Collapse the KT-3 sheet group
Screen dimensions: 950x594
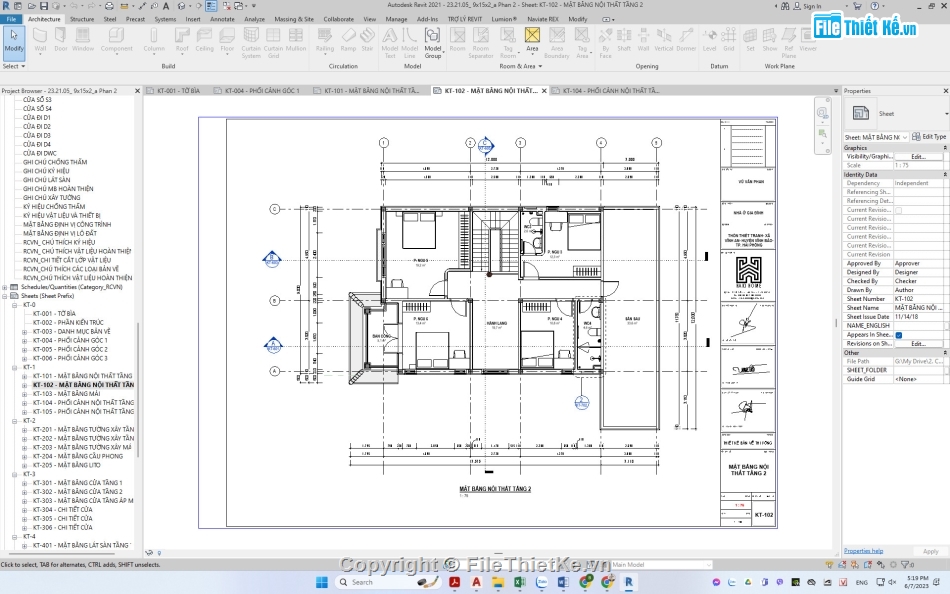[x=15, y=474]
